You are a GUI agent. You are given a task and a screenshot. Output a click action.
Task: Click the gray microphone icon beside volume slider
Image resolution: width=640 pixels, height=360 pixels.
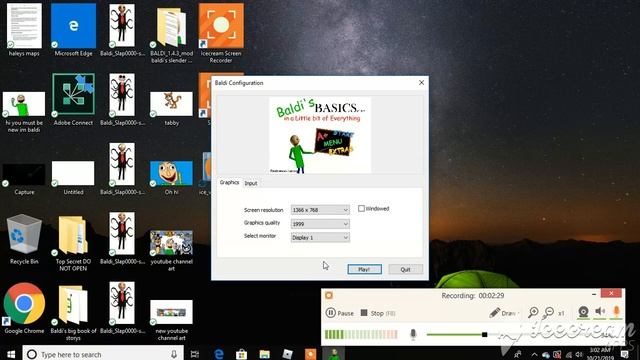tap(413, 334)
